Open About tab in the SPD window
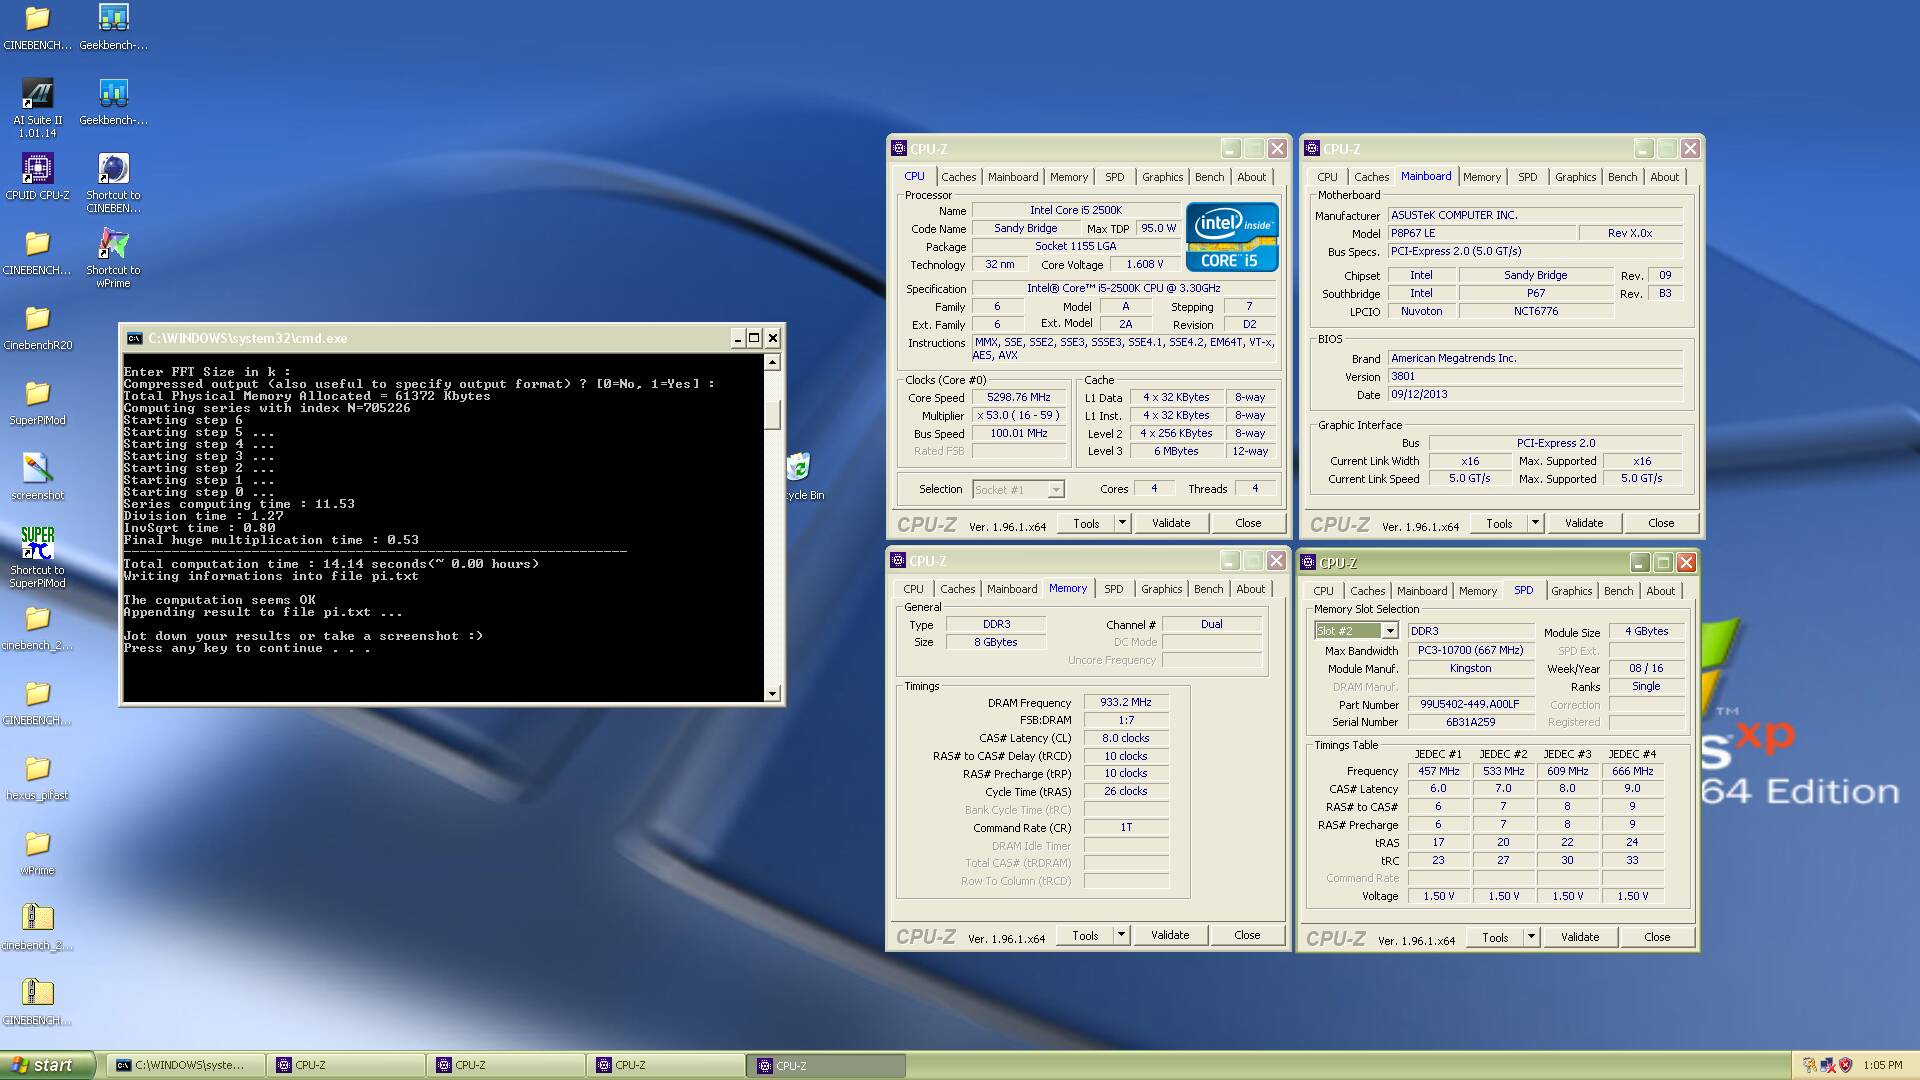The image size is (1920, 1080). tap(1660, 591)
